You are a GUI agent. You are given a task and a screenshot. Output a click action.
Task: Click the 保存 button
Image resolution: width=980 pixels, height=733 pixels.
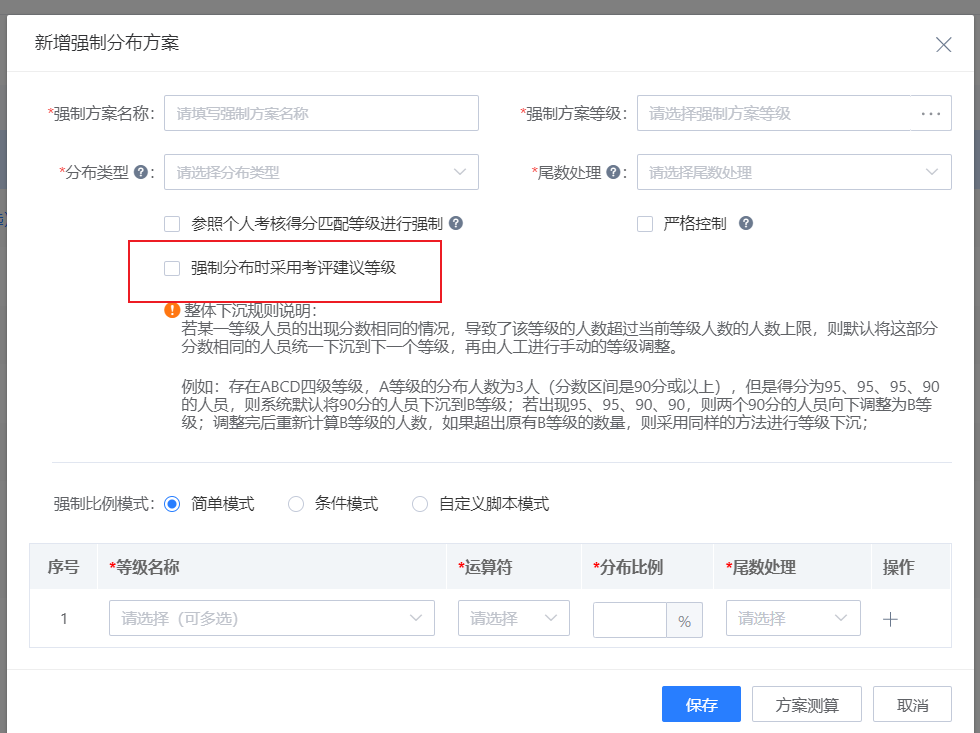[701, 704]
